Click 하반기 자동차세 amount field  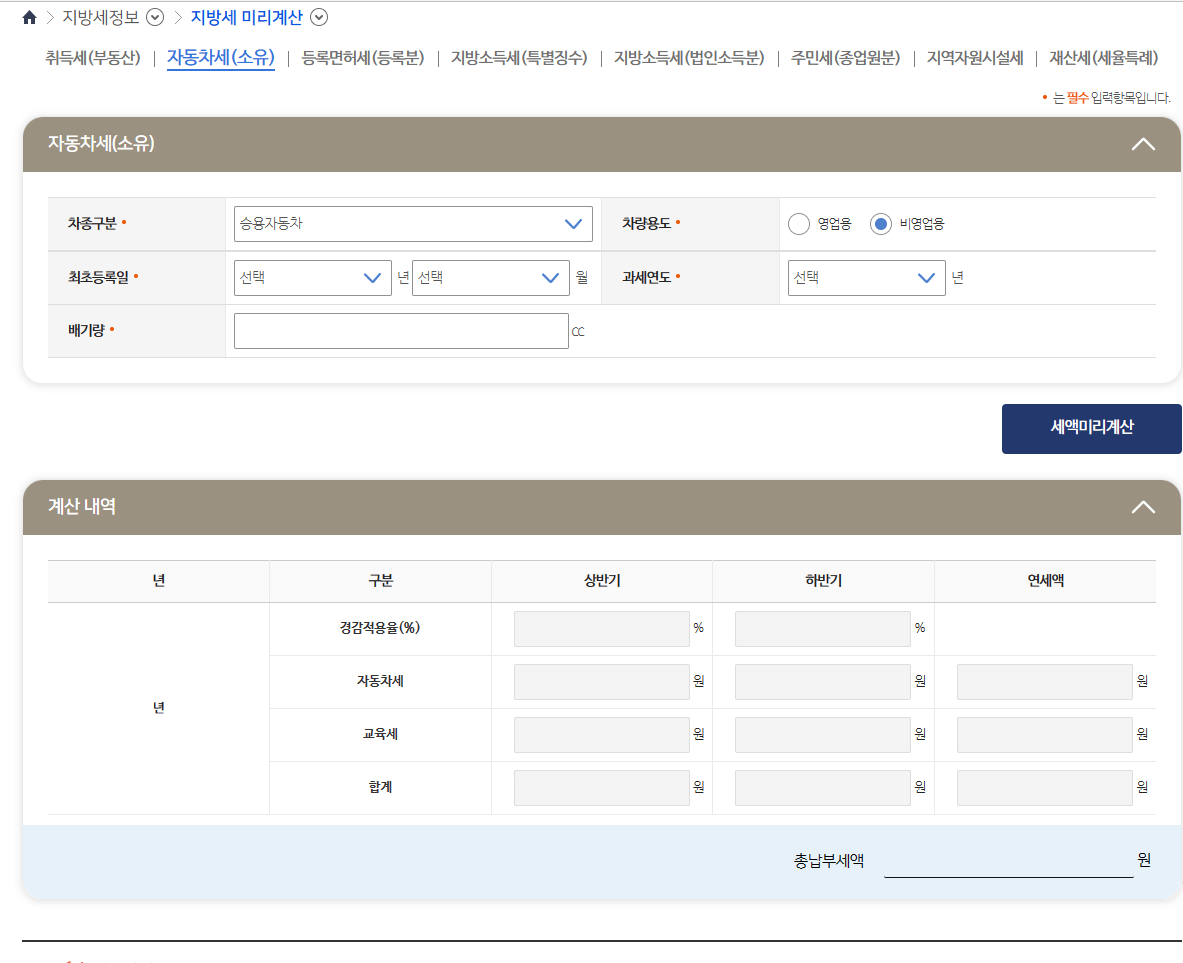[x=822, y=681]
